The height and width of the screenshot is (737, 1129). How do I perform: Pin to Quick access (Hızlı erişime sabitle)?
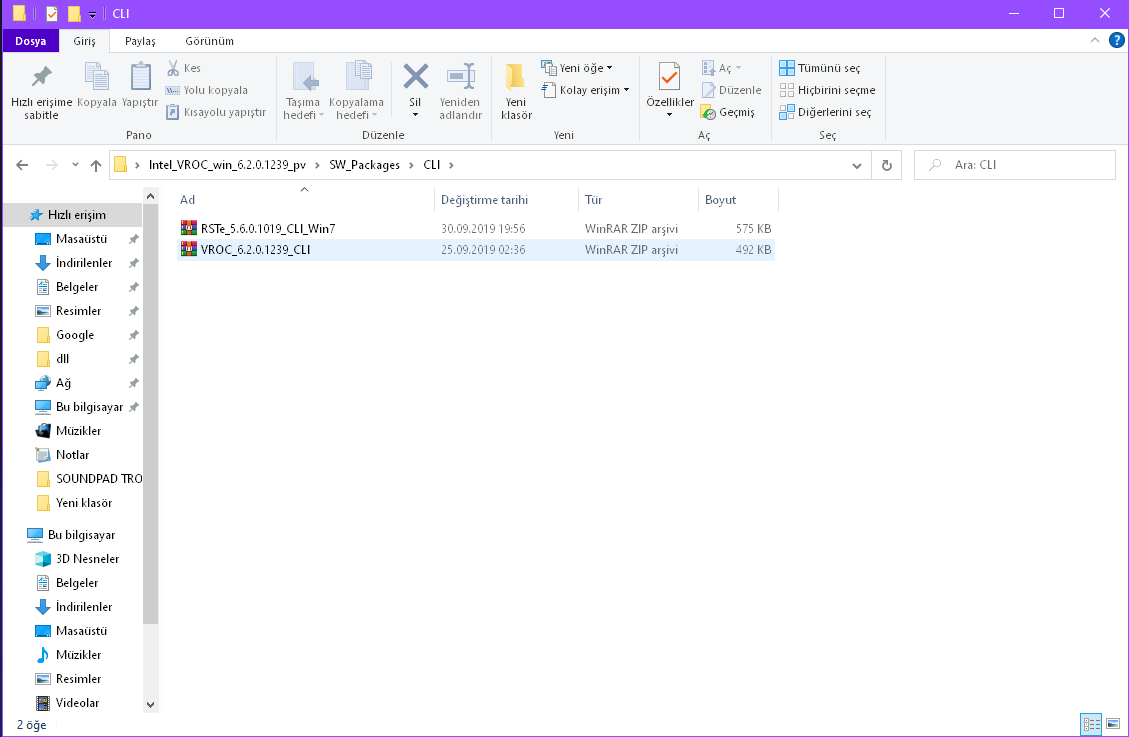(x=41, y=91)
